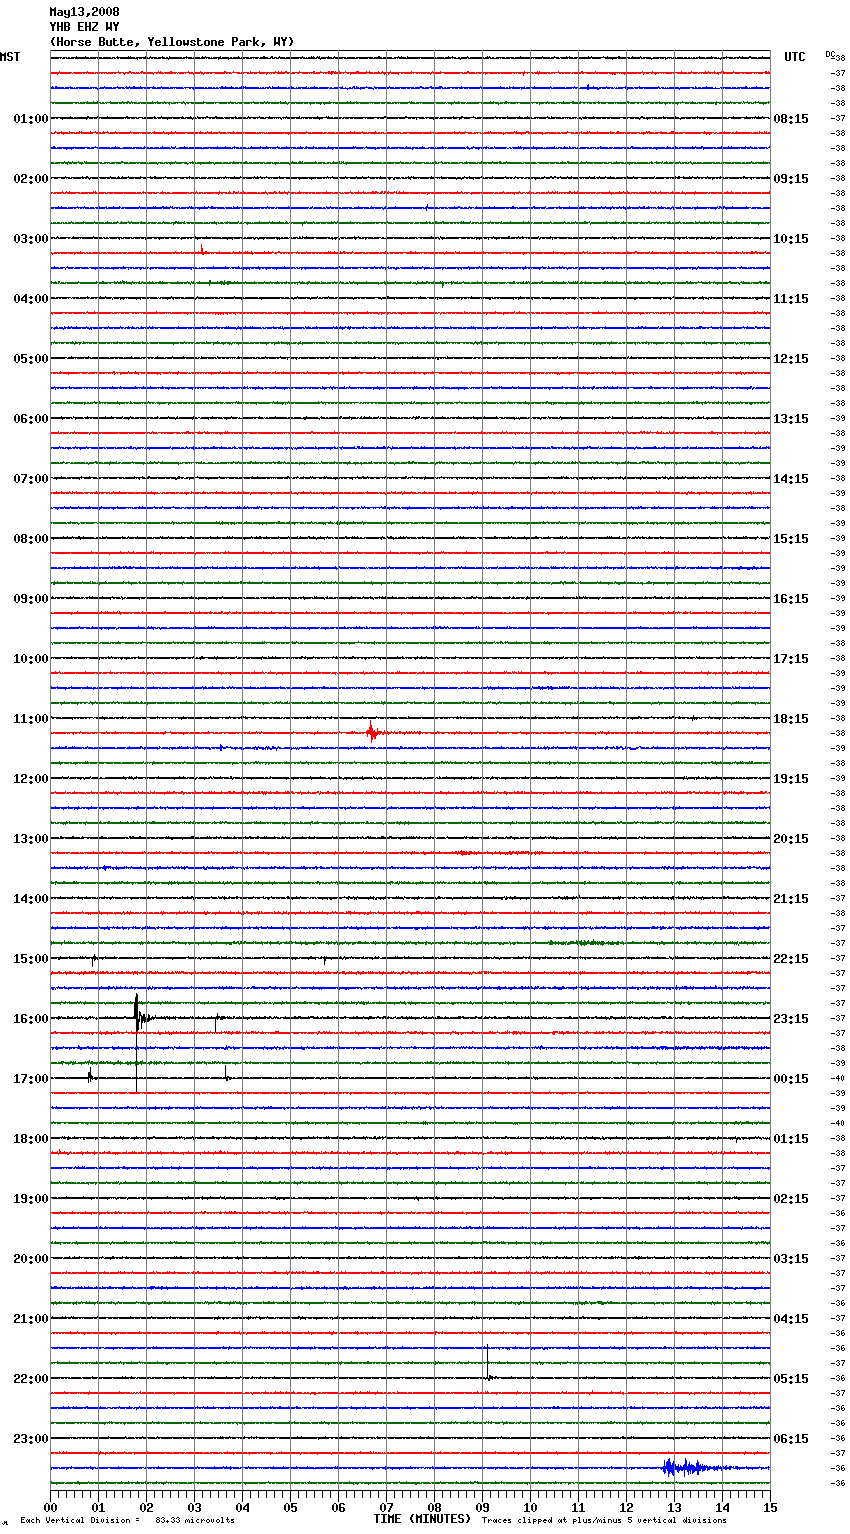Image resolution: width=850 pixels, height=1534 pixels.
Task: Click the MST axis header
Action: pyautogui.click(x=10, y=57)
